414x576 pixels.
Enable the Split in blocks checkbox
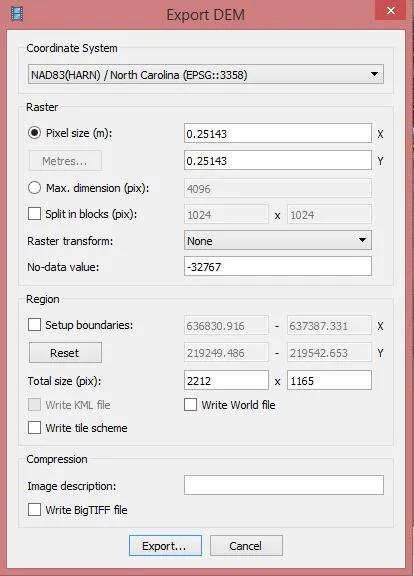[x=34, y=213]
